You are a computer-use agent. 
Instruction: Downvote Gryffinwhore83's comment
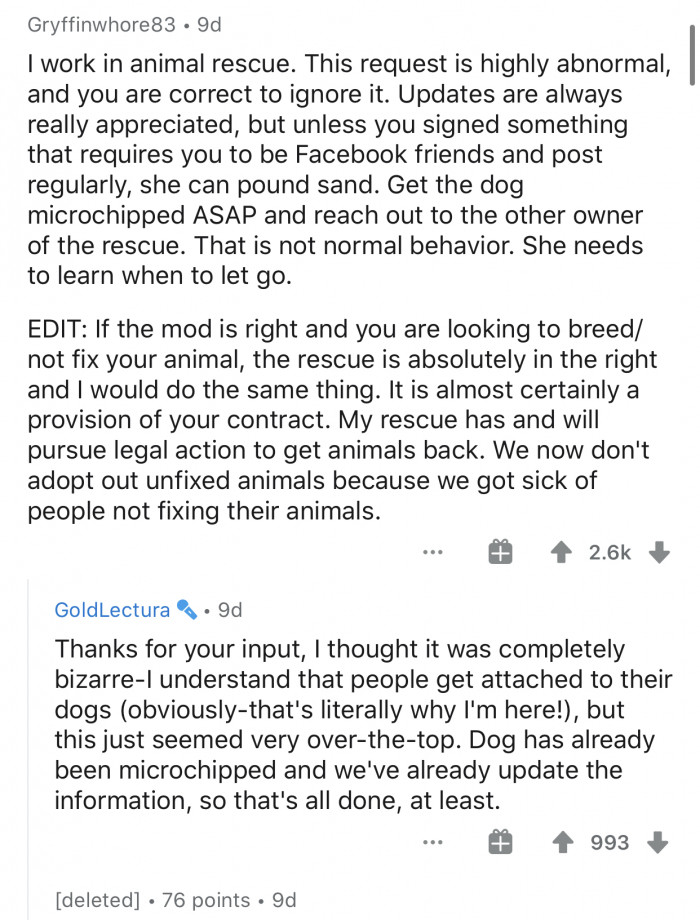658,552
